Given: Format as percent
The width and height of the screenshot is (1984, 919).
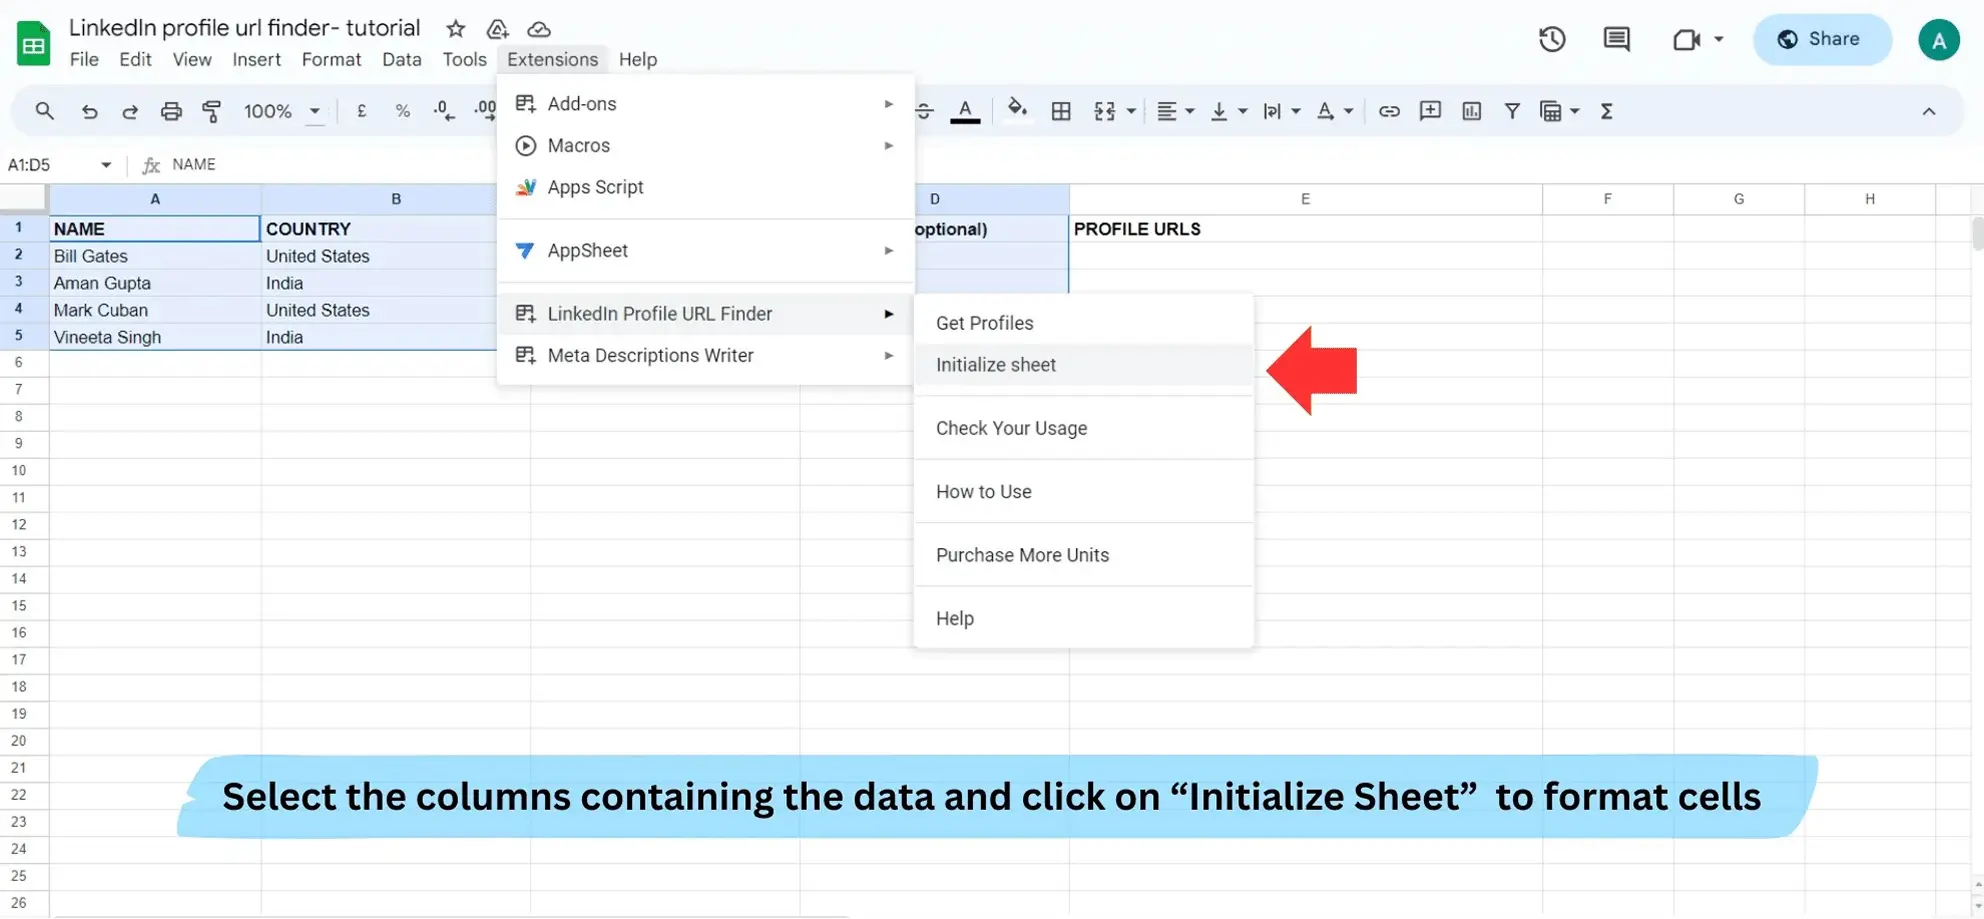Looking at the screenshot, I should (402, 111).
